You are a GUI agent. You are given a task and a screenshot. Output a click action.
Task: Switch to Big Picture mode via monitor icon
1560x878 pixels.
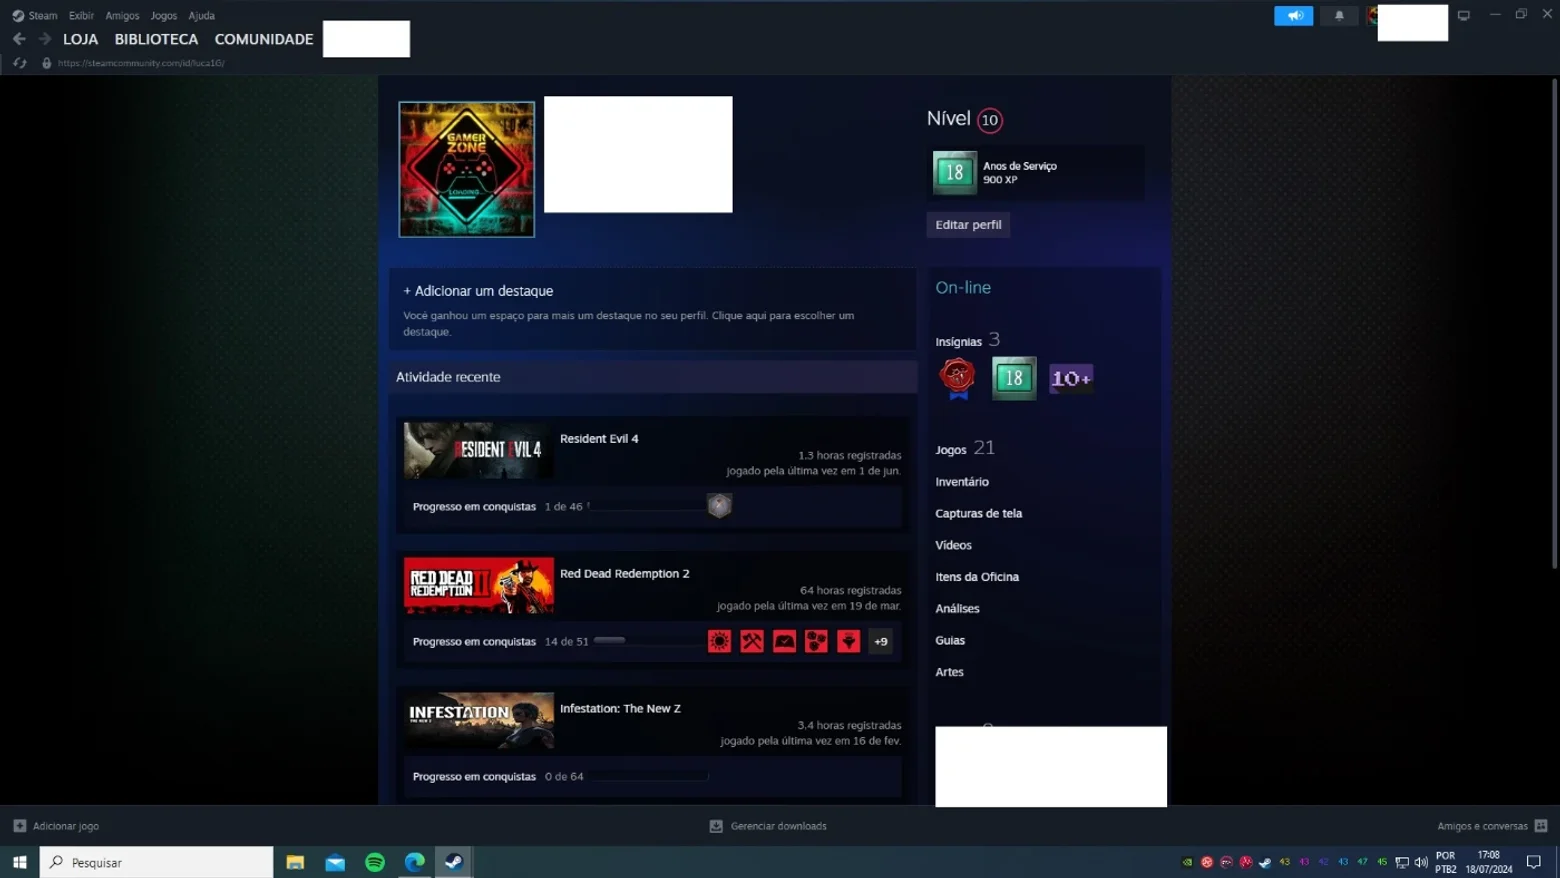1464,16
